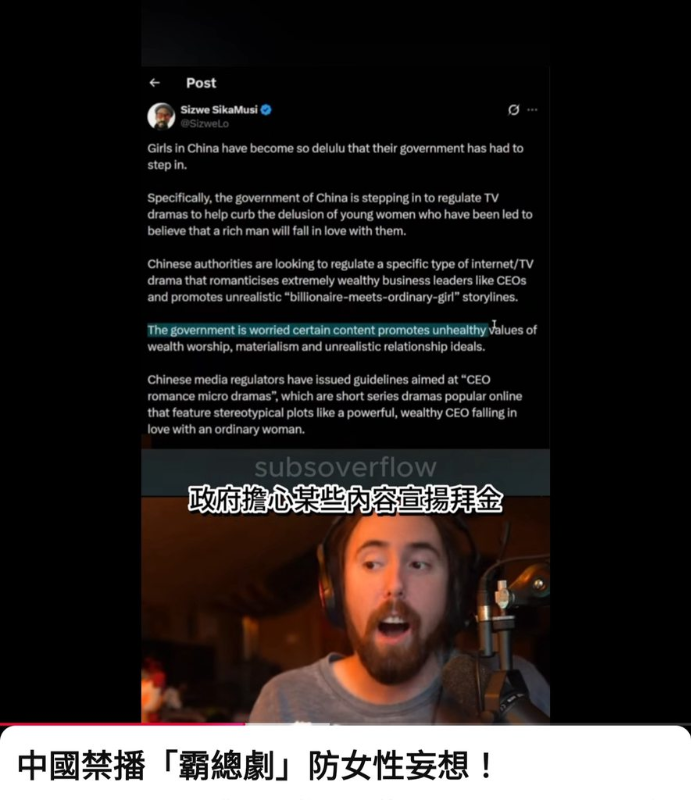Image resolution: width=691 pixels, height=800 pixels.
Task: Click the black area left of the post
Action: (70, 357)
